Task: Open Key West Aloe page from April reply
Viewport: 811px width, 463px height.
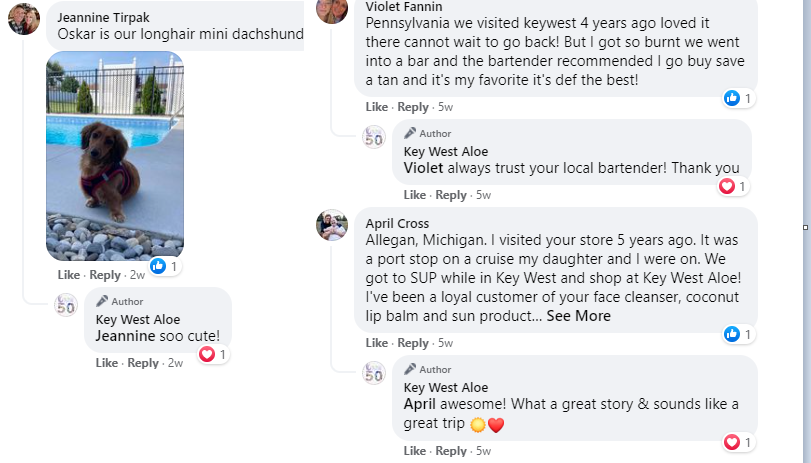Action: point(445,388)
